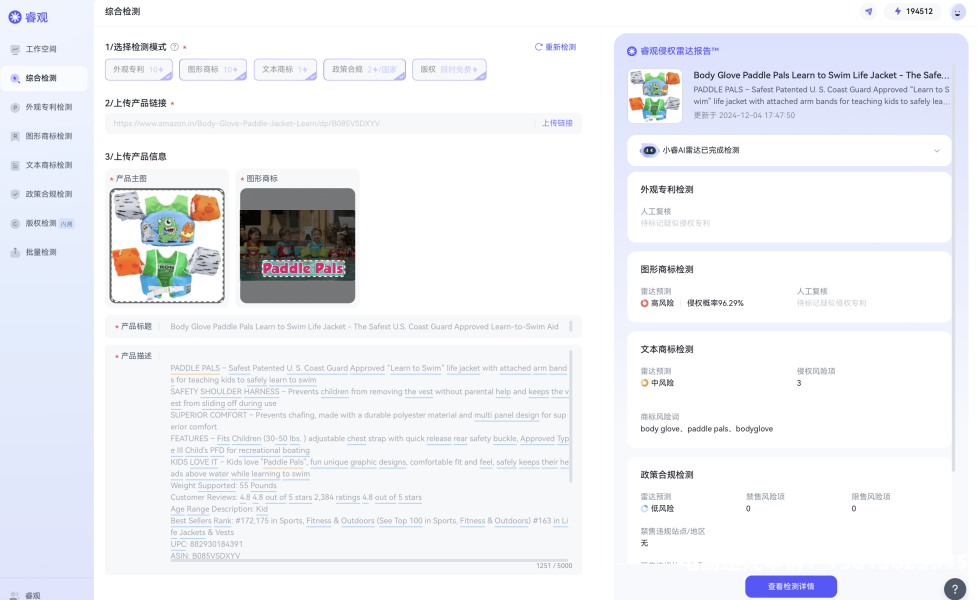Click the 高风险 red ring indicator
Image resolution: width=977 pixels, height=600 pixels.
644,303
